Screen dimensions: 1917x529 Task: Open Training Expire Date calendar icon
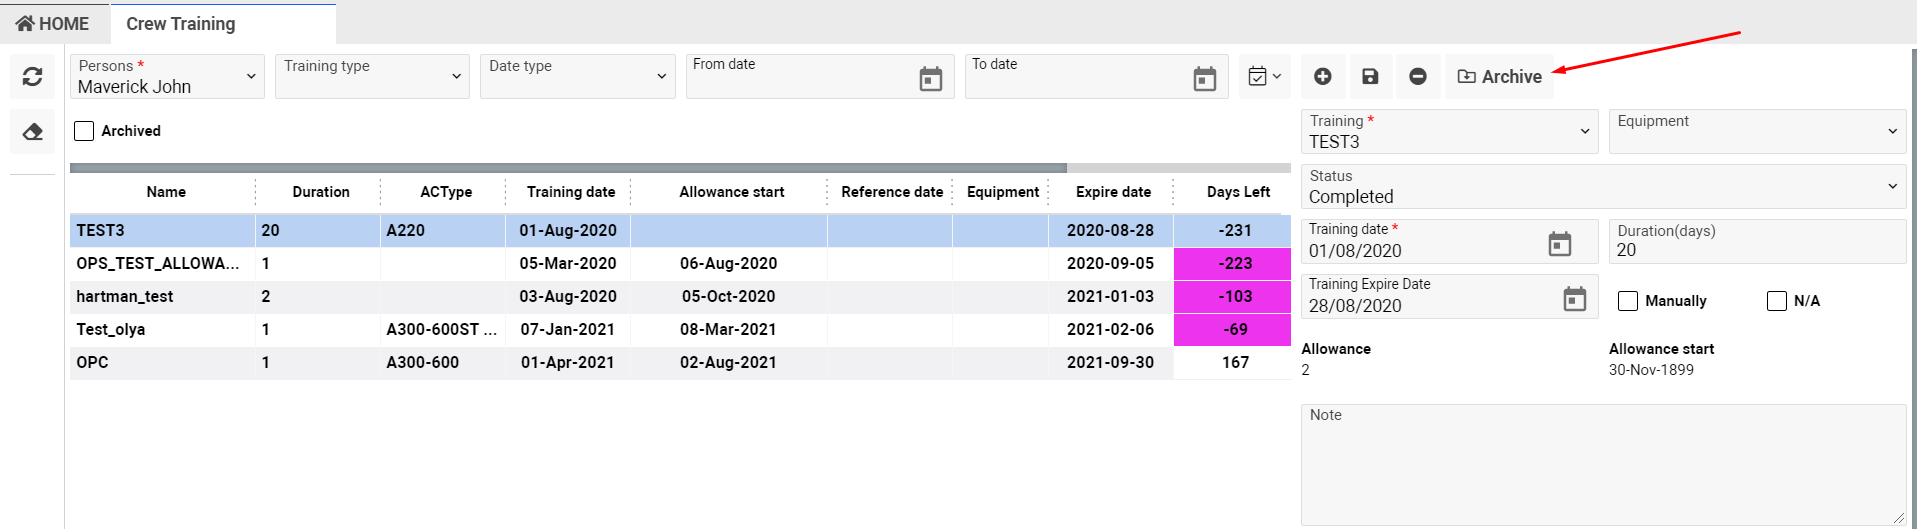click(x=1574, y=298)
